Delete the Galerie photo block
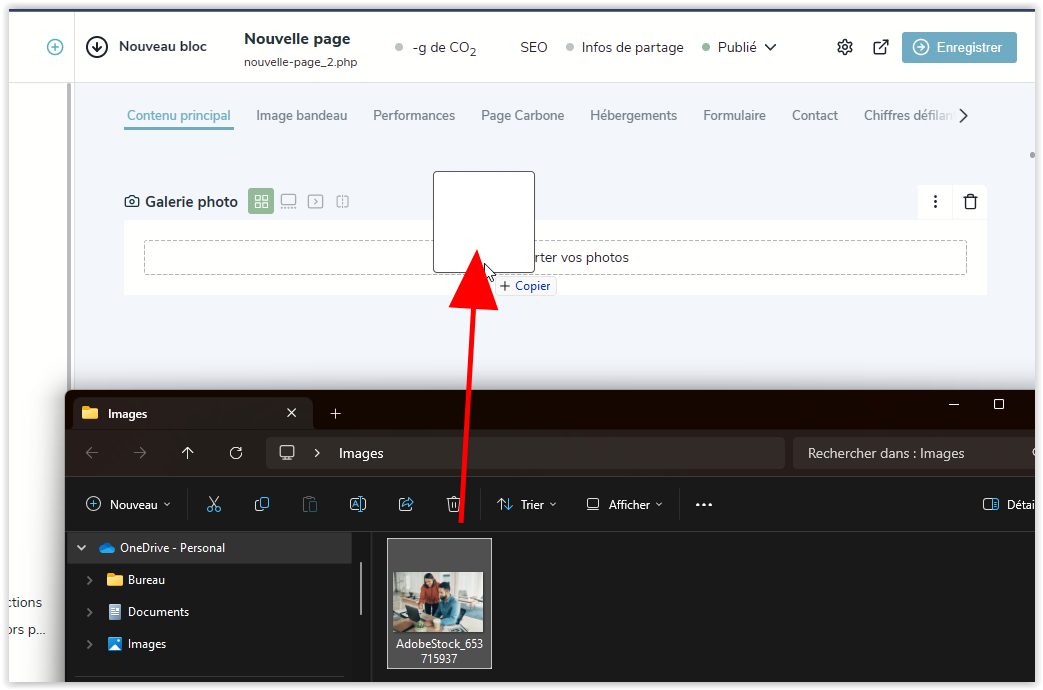The width and height of the screenshot is (1043, 690). (970, 202)
